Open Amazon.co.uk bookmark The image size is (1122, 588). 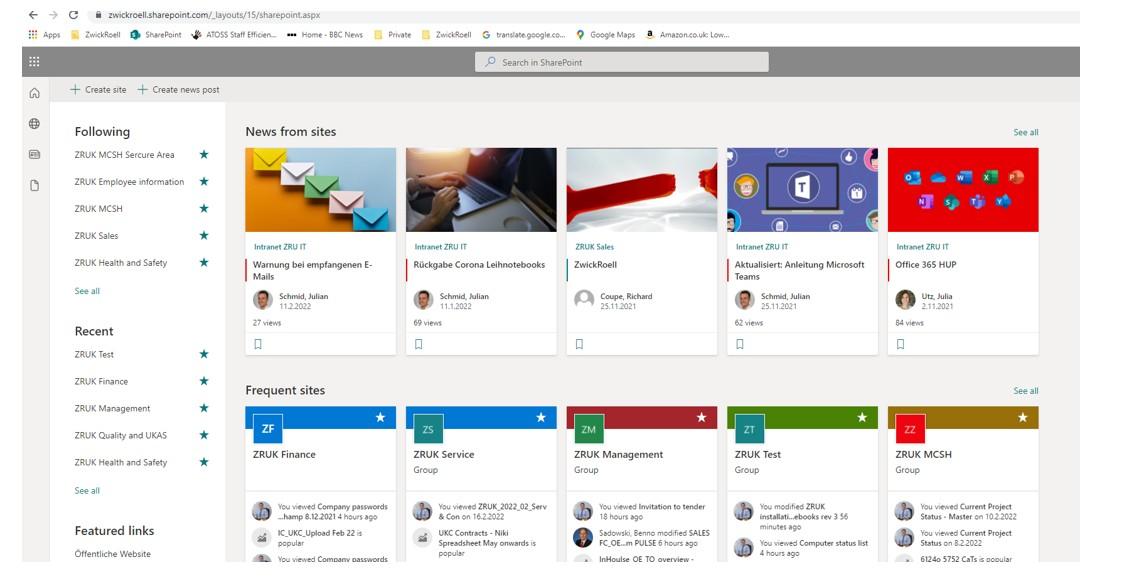(688, 34)
